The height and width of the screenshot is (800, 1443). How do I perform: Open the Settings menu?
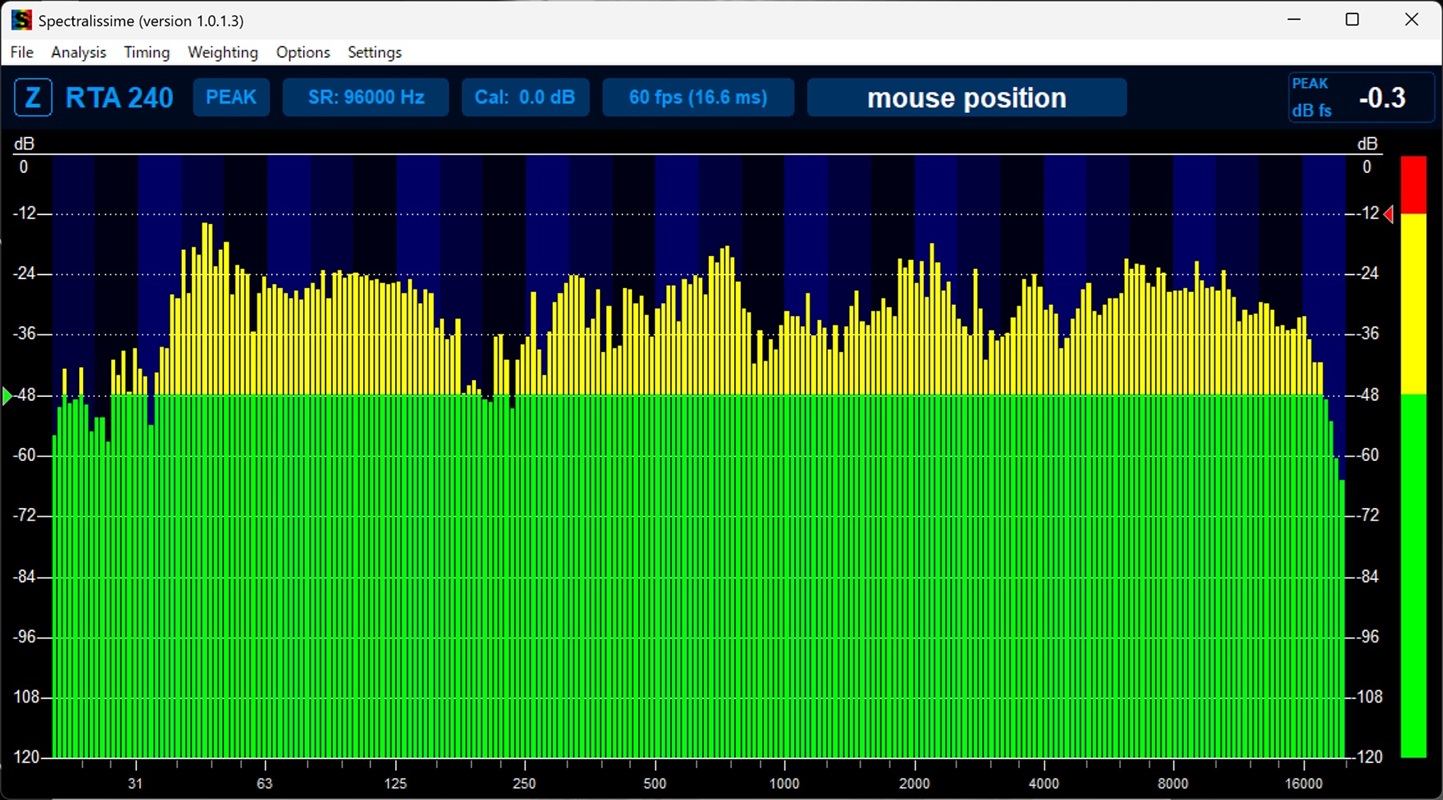click(375, 52)
